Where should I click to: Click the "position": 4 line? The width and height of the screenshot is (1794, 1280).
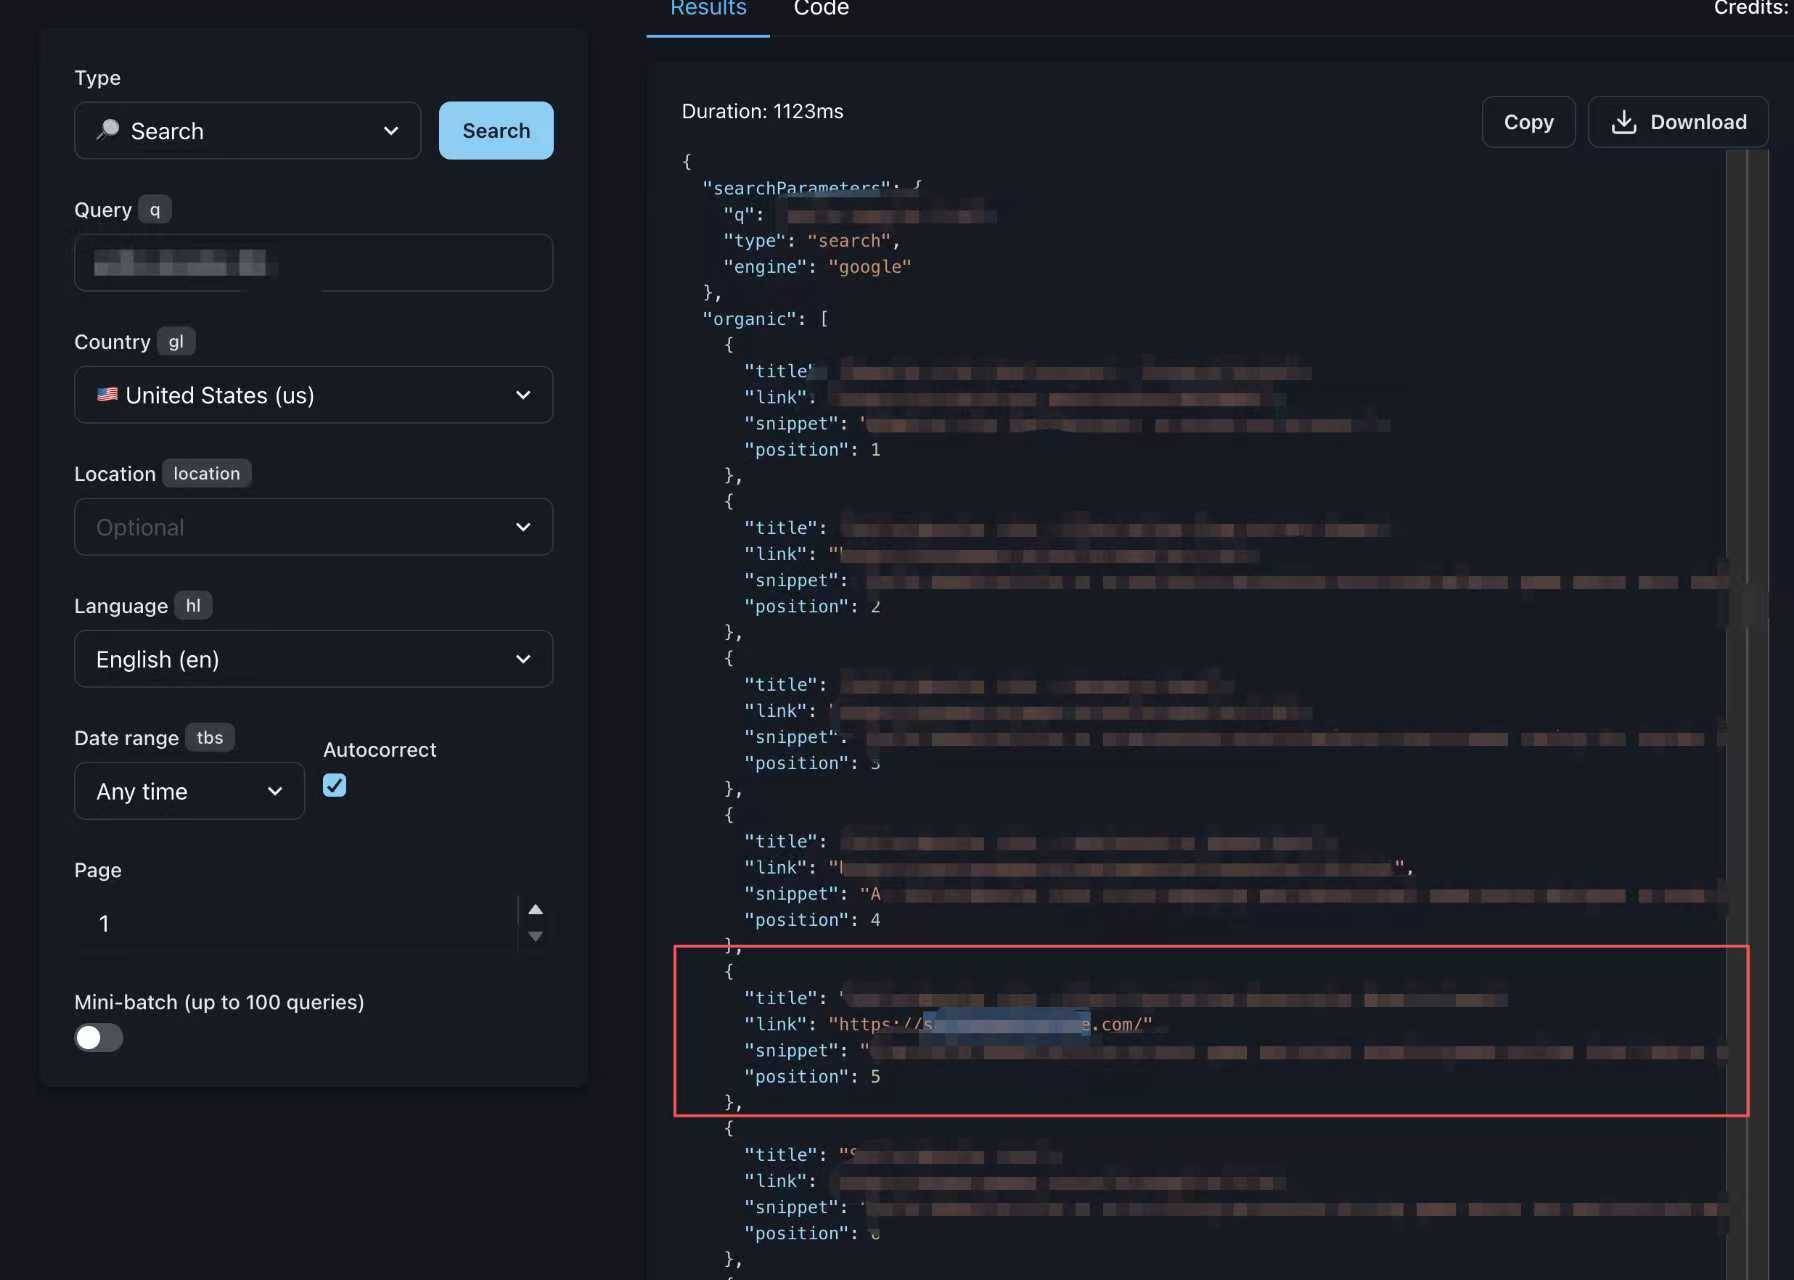(x=812, y=920)
